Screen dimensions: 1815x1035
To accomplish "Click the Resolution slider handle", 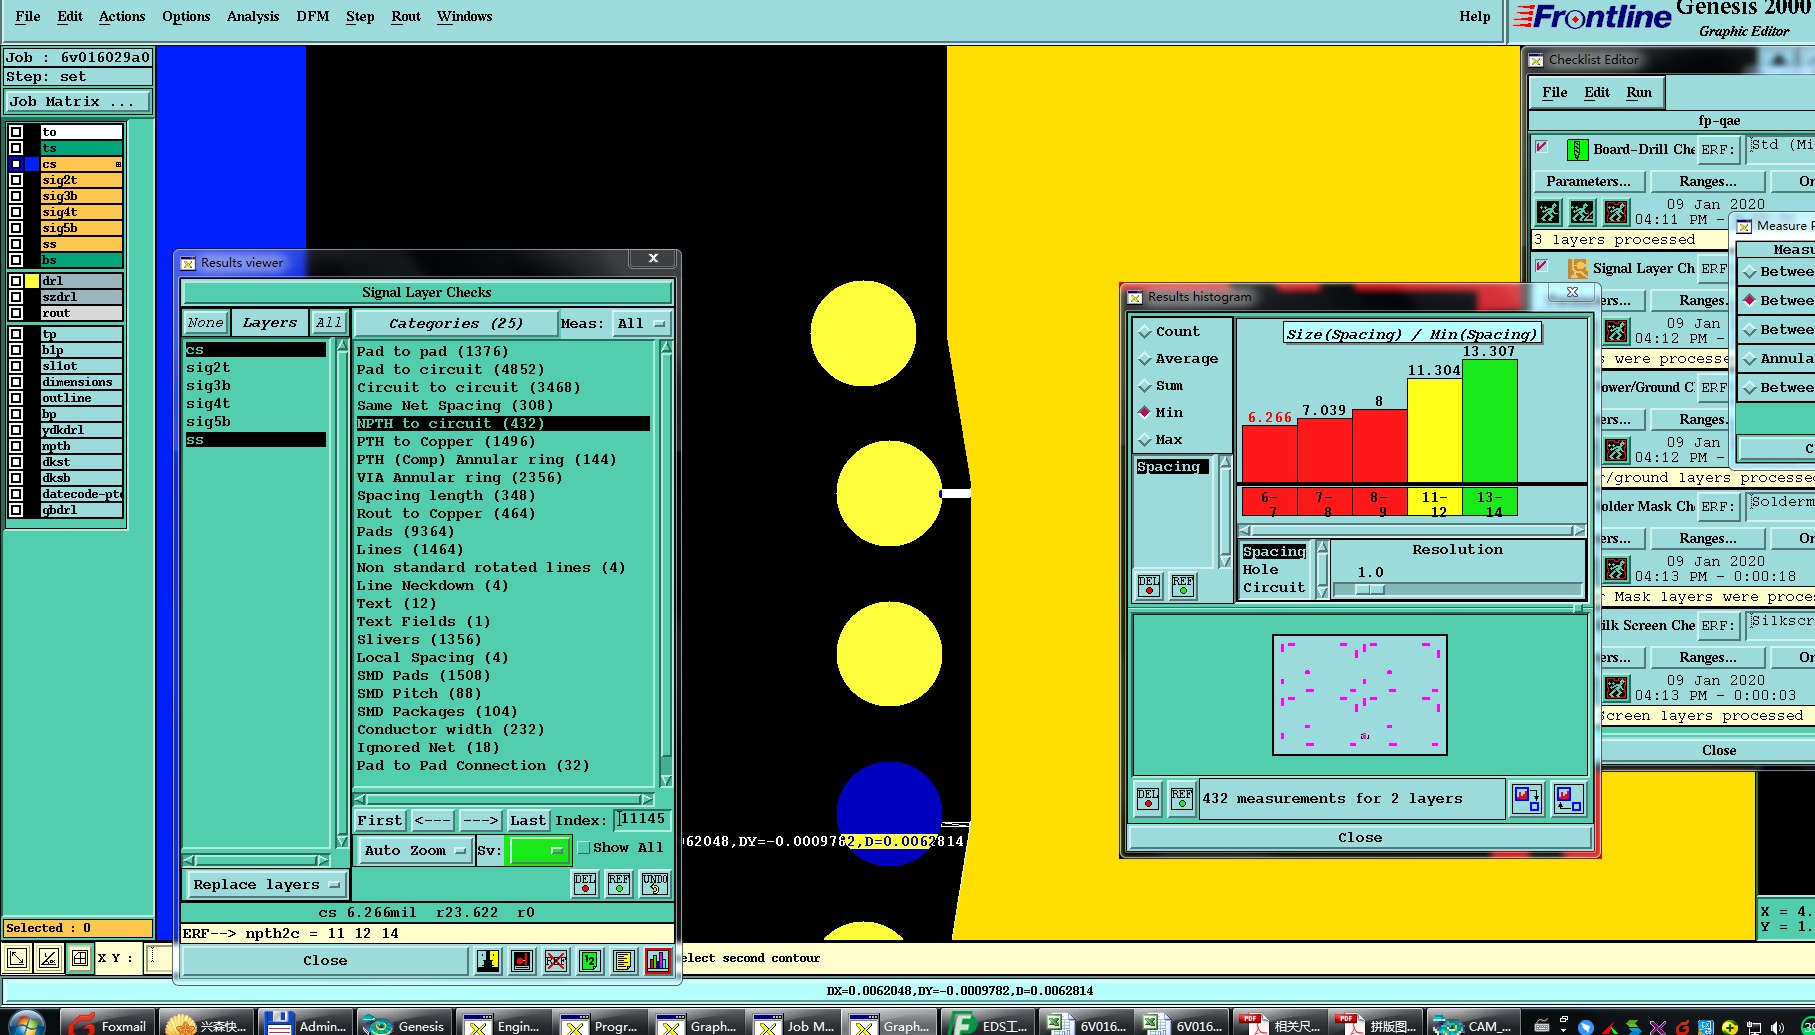I will [1370, 590].
